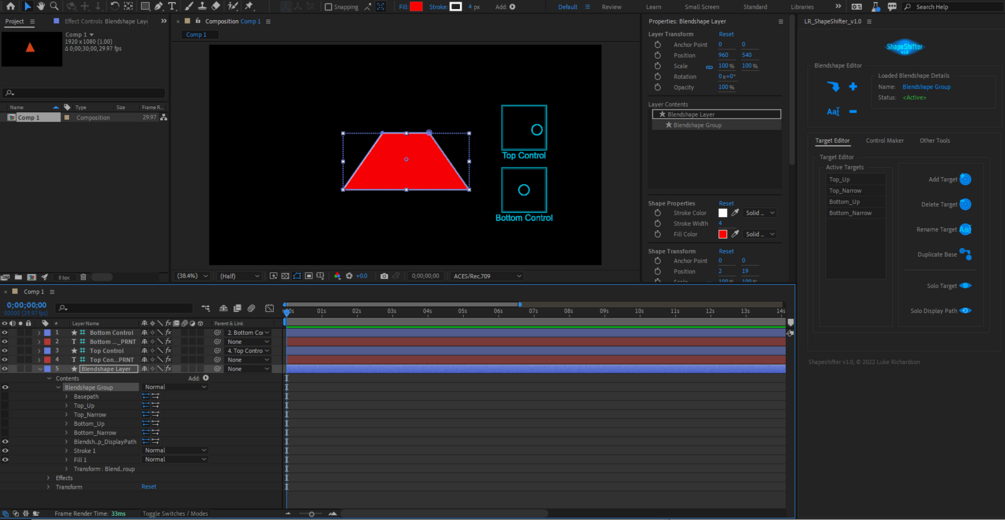Select the Rectangle shape tool

click(145, 6)
